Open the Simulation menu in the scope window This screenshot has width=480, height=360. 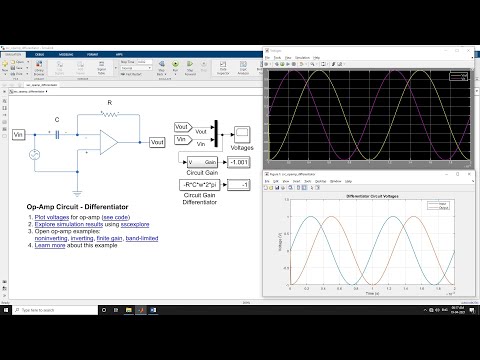302,58
